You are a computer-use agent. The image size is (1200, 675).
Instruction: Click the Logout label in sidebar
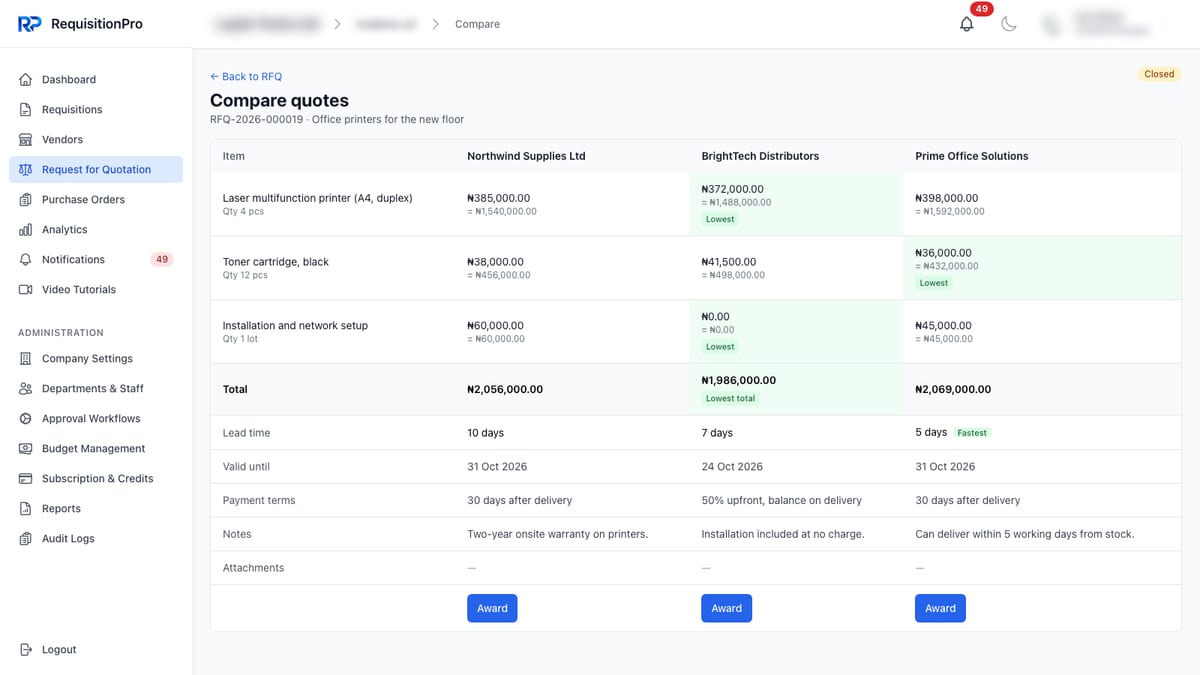59,649
